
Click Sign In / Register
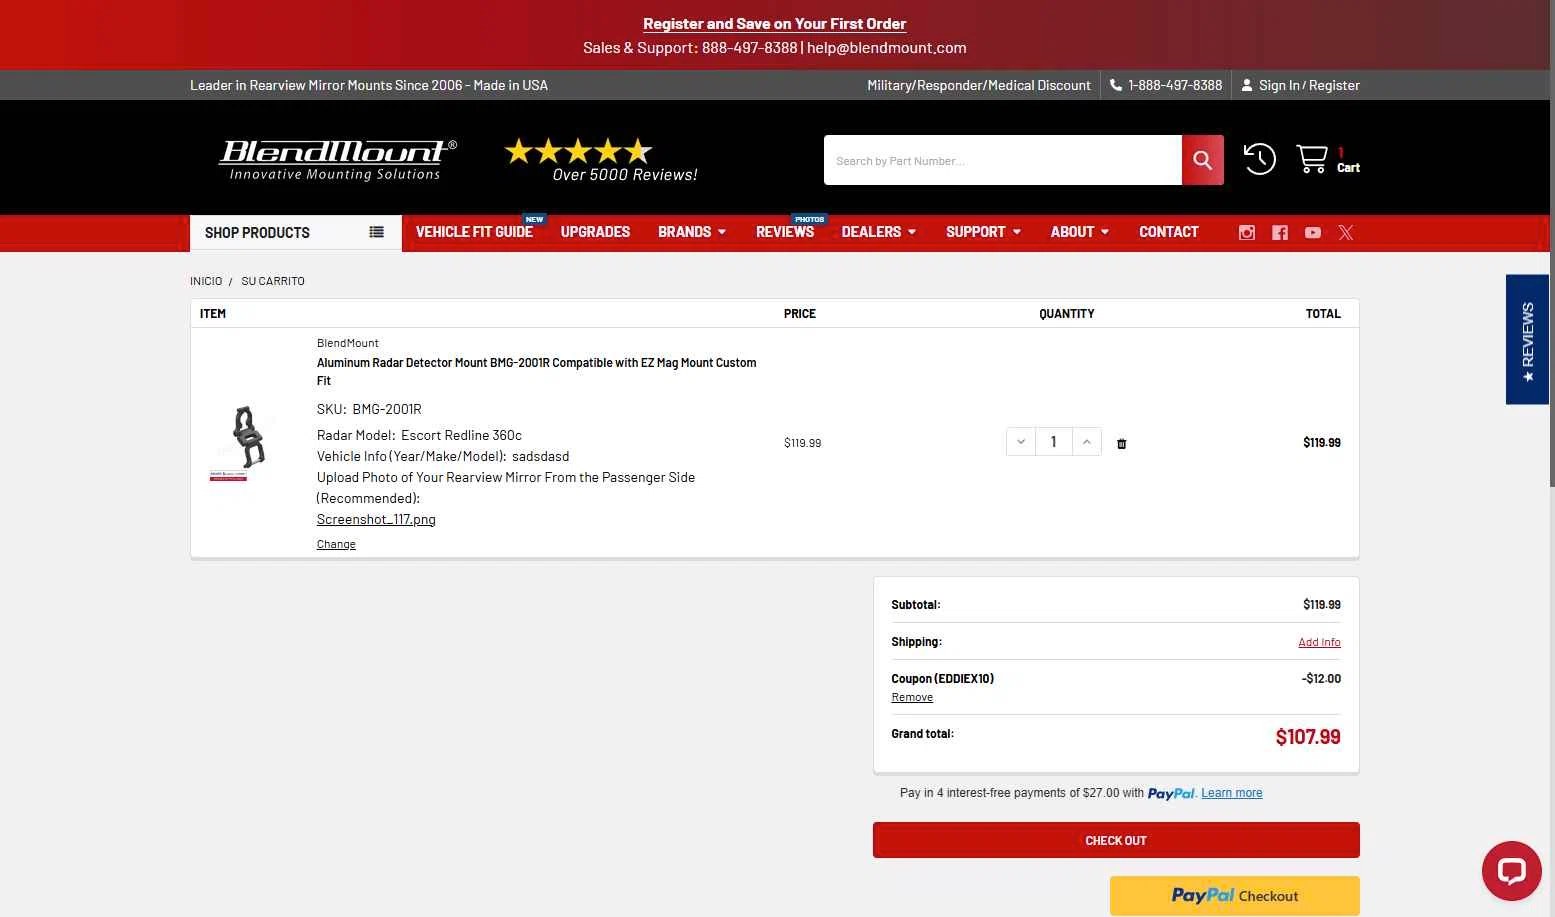(x=1300, y=85)
